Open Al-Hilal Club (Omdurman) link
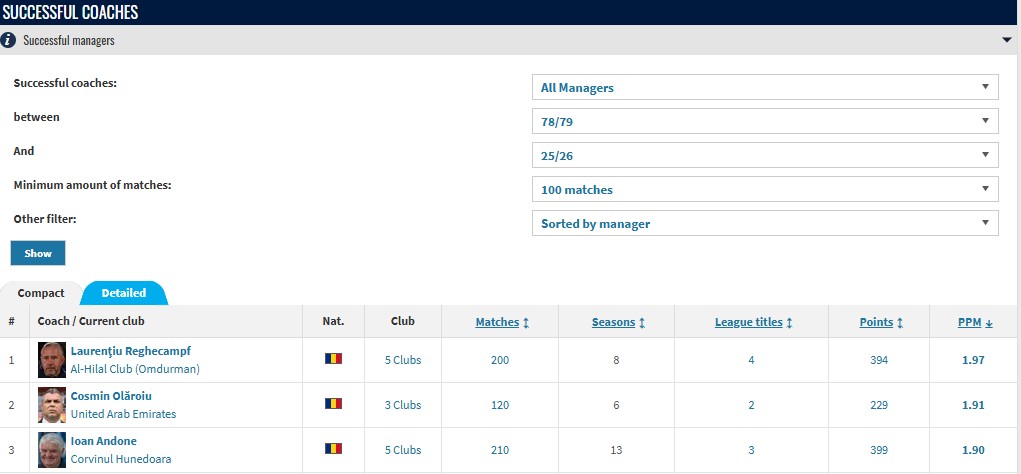 (x=135, y=369)
